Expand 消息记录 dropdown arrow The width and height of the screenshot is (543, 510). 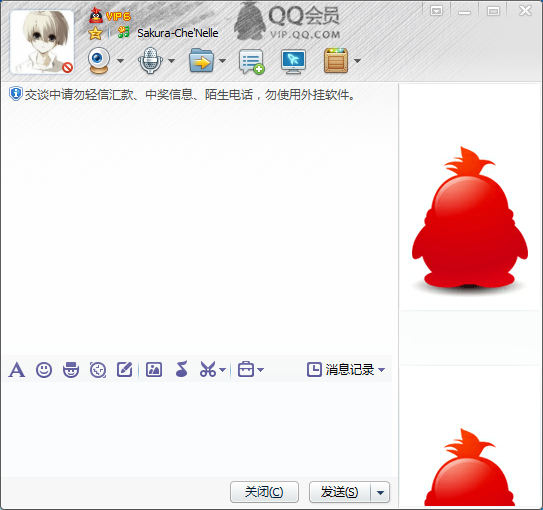[x=382, y=370]
